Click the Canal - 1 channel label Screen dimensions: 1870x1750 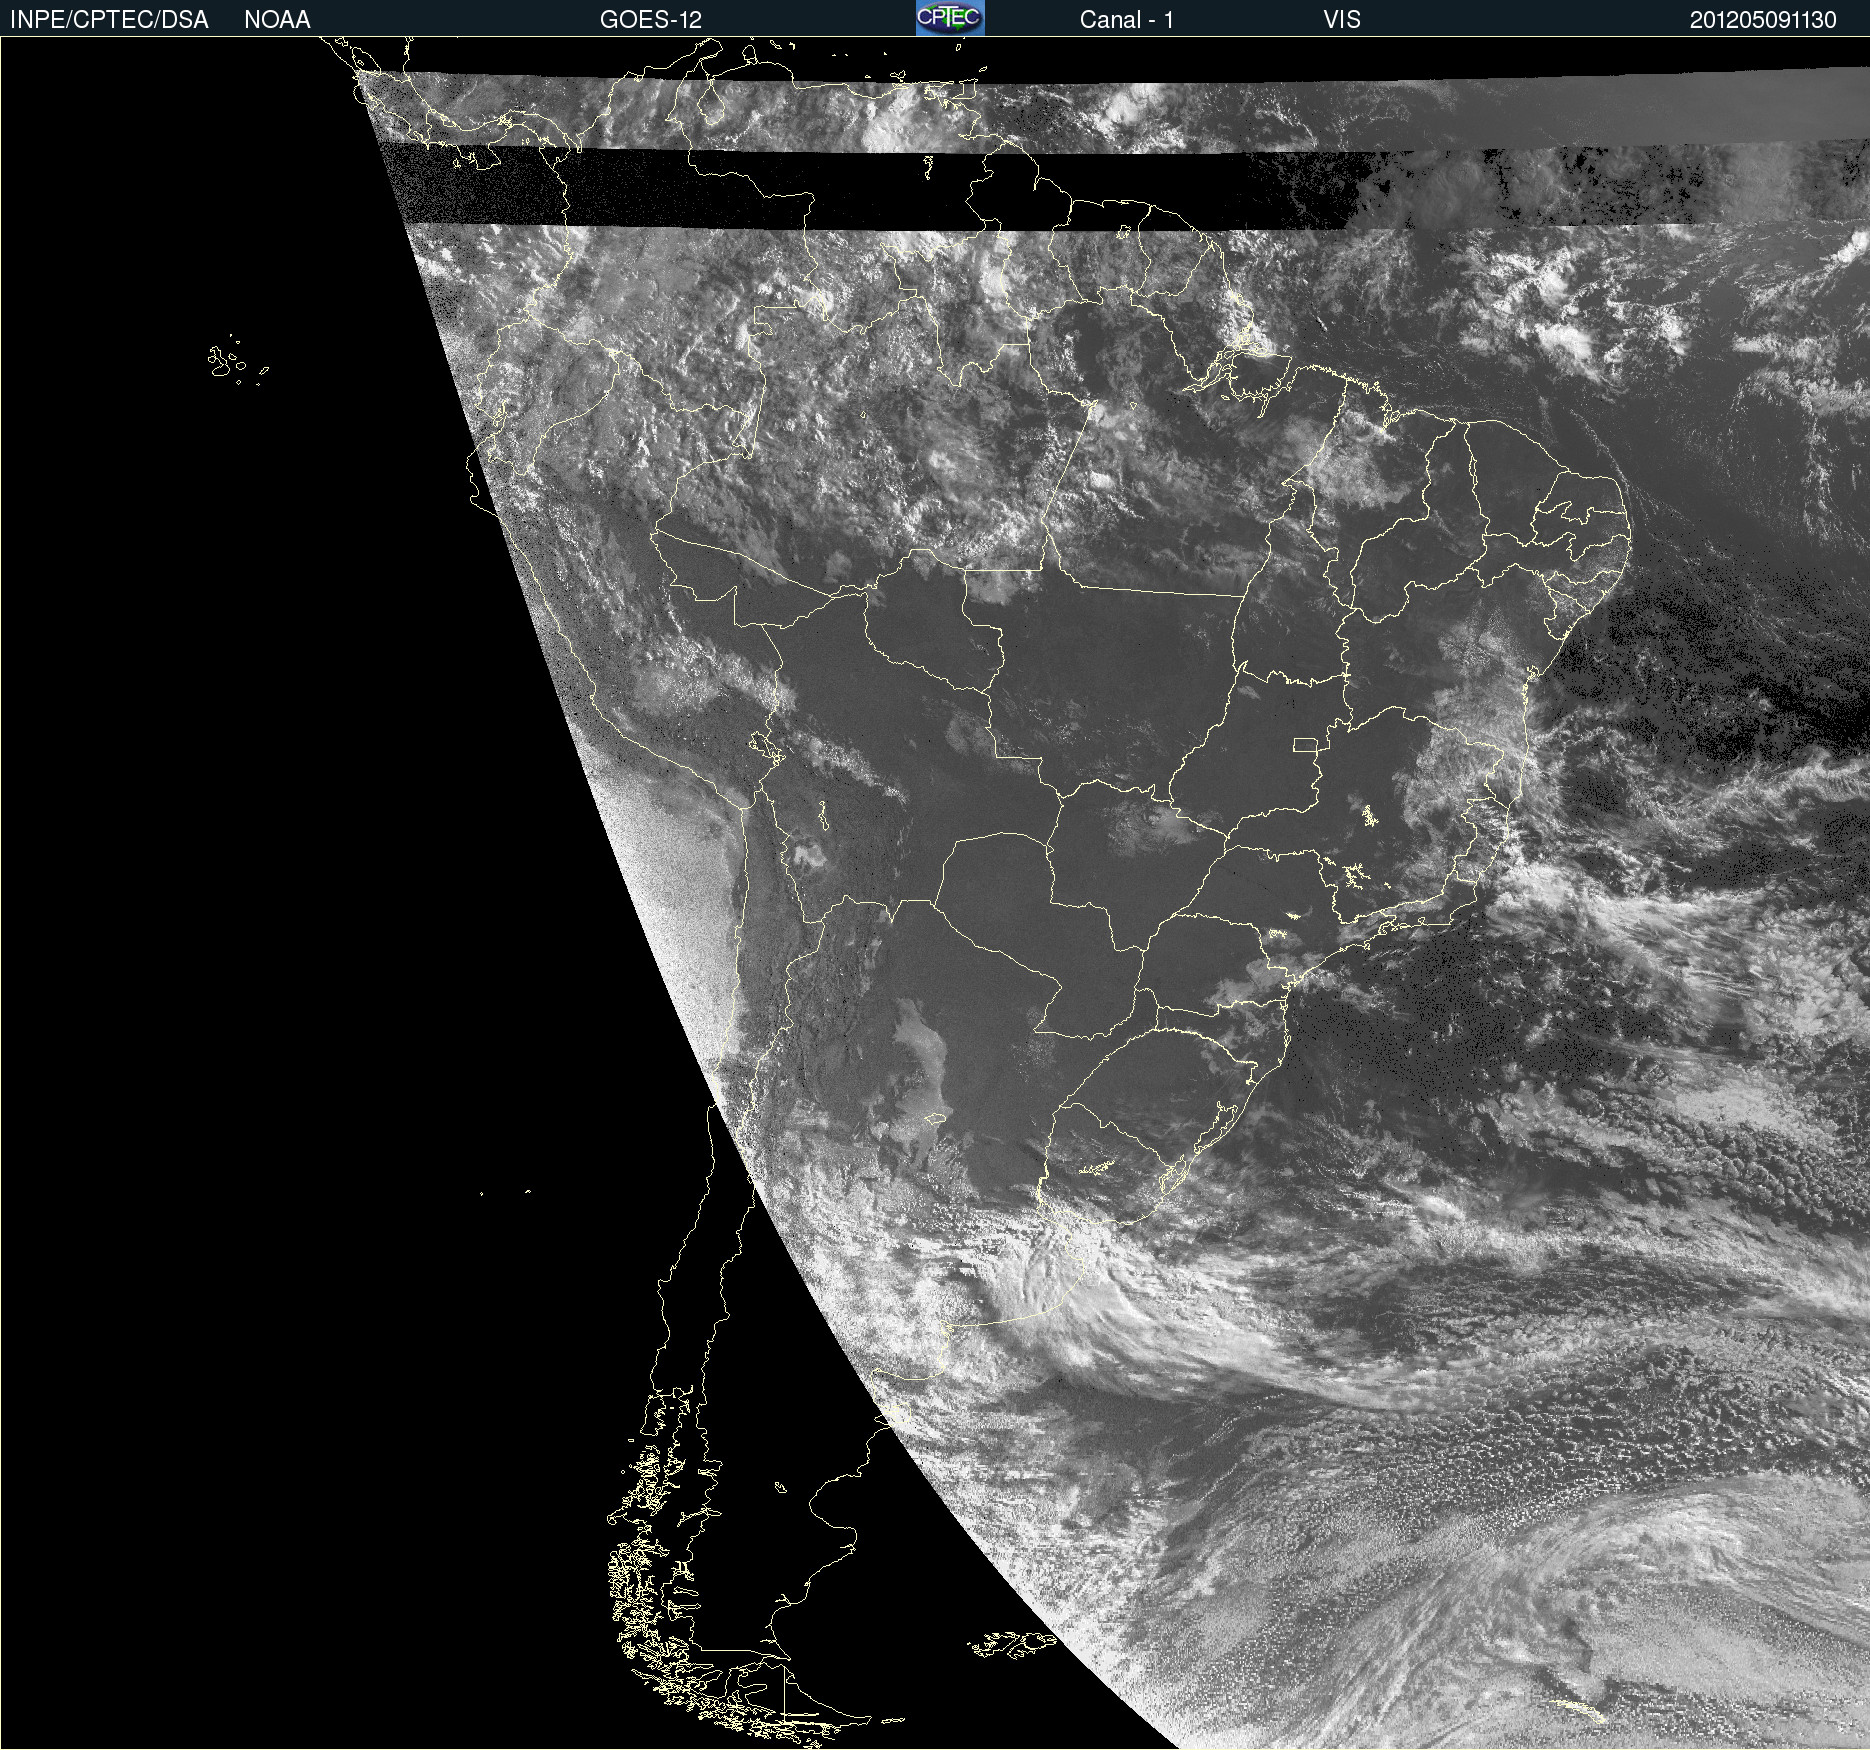point(1126,20)
